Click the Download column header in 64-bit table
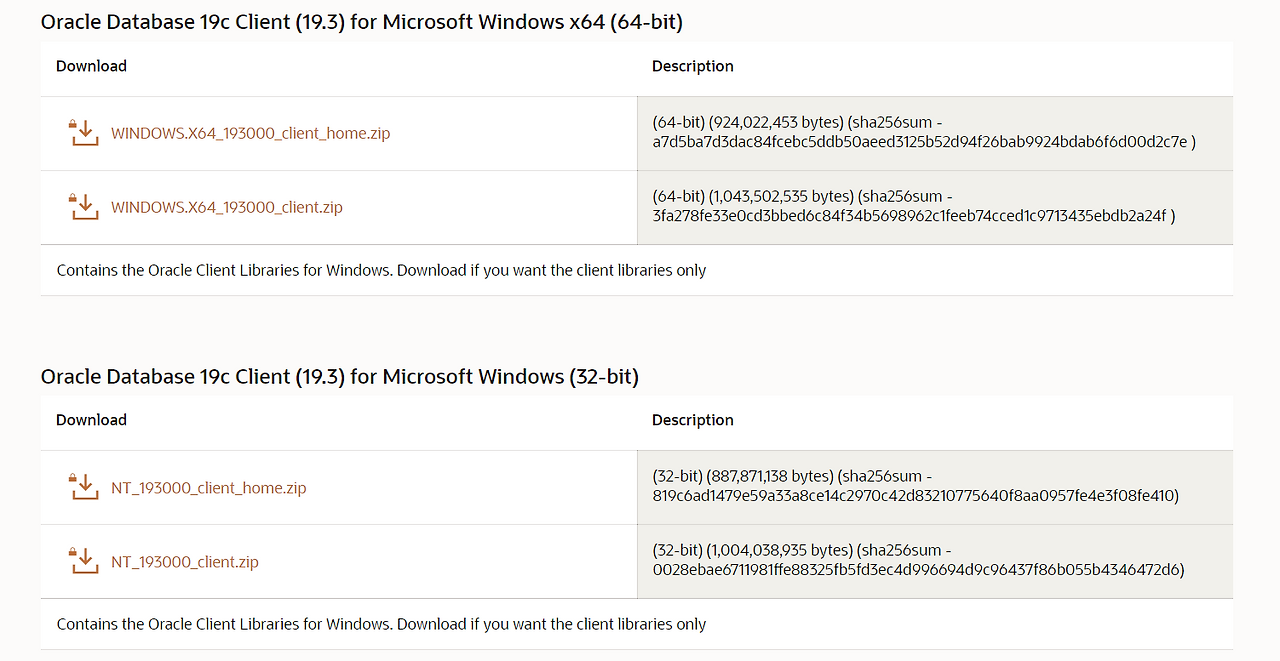Image resolution: width=1280 pixels, height=661 pixels. pyautogui.click(x=91, y=66)
